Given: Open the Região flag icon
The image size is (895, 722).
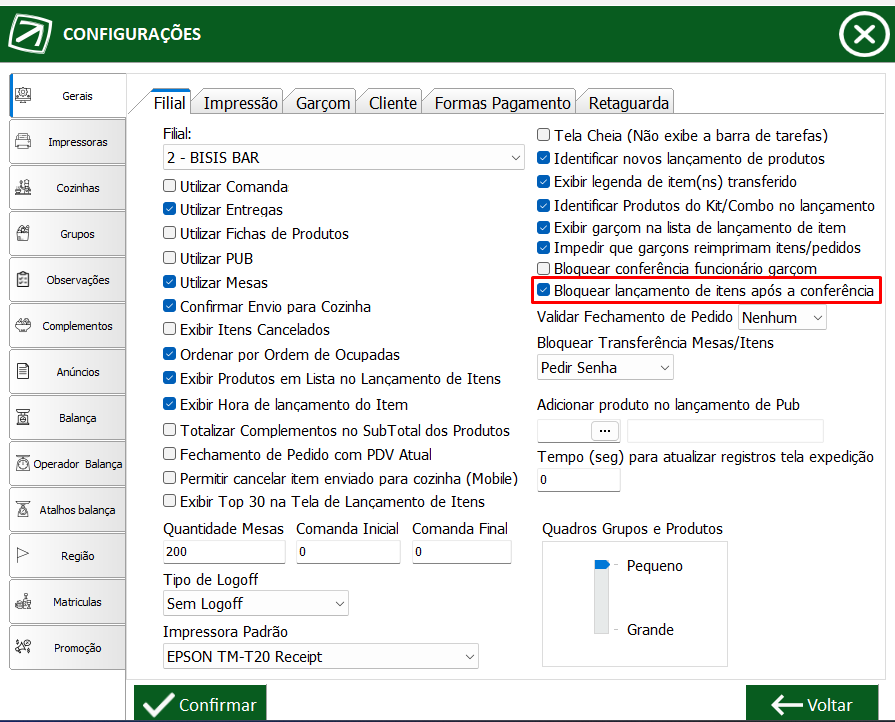Looking at the screenshot, I should pos(23,555).
